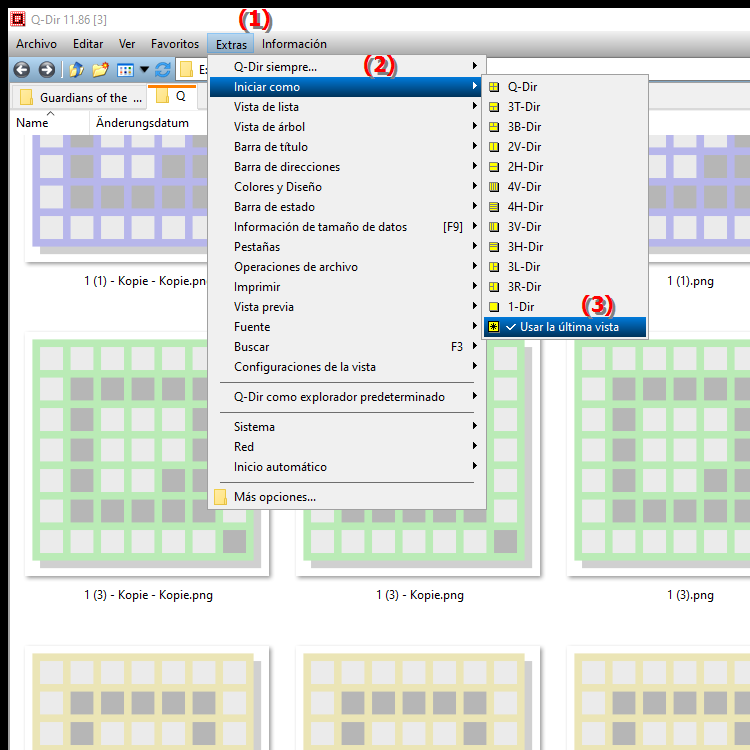The image size is (750, 750).
Task: Select the Q-Dir four-pane layout icon
Action: point(494,87)
